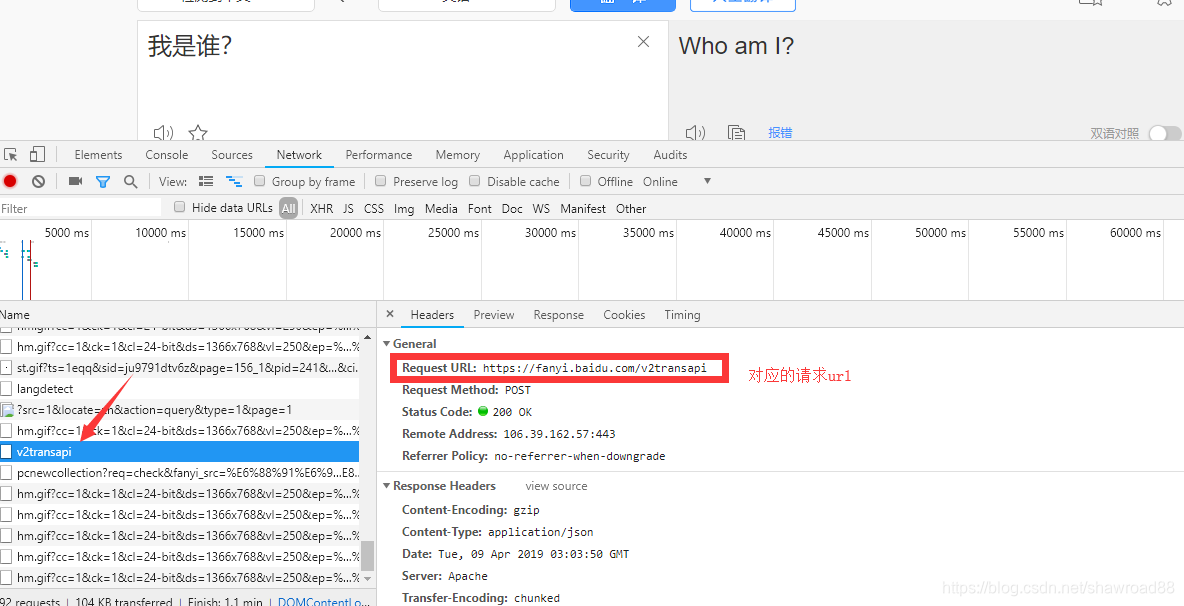Switch to the Preview detail tab

tap(494, 315)
